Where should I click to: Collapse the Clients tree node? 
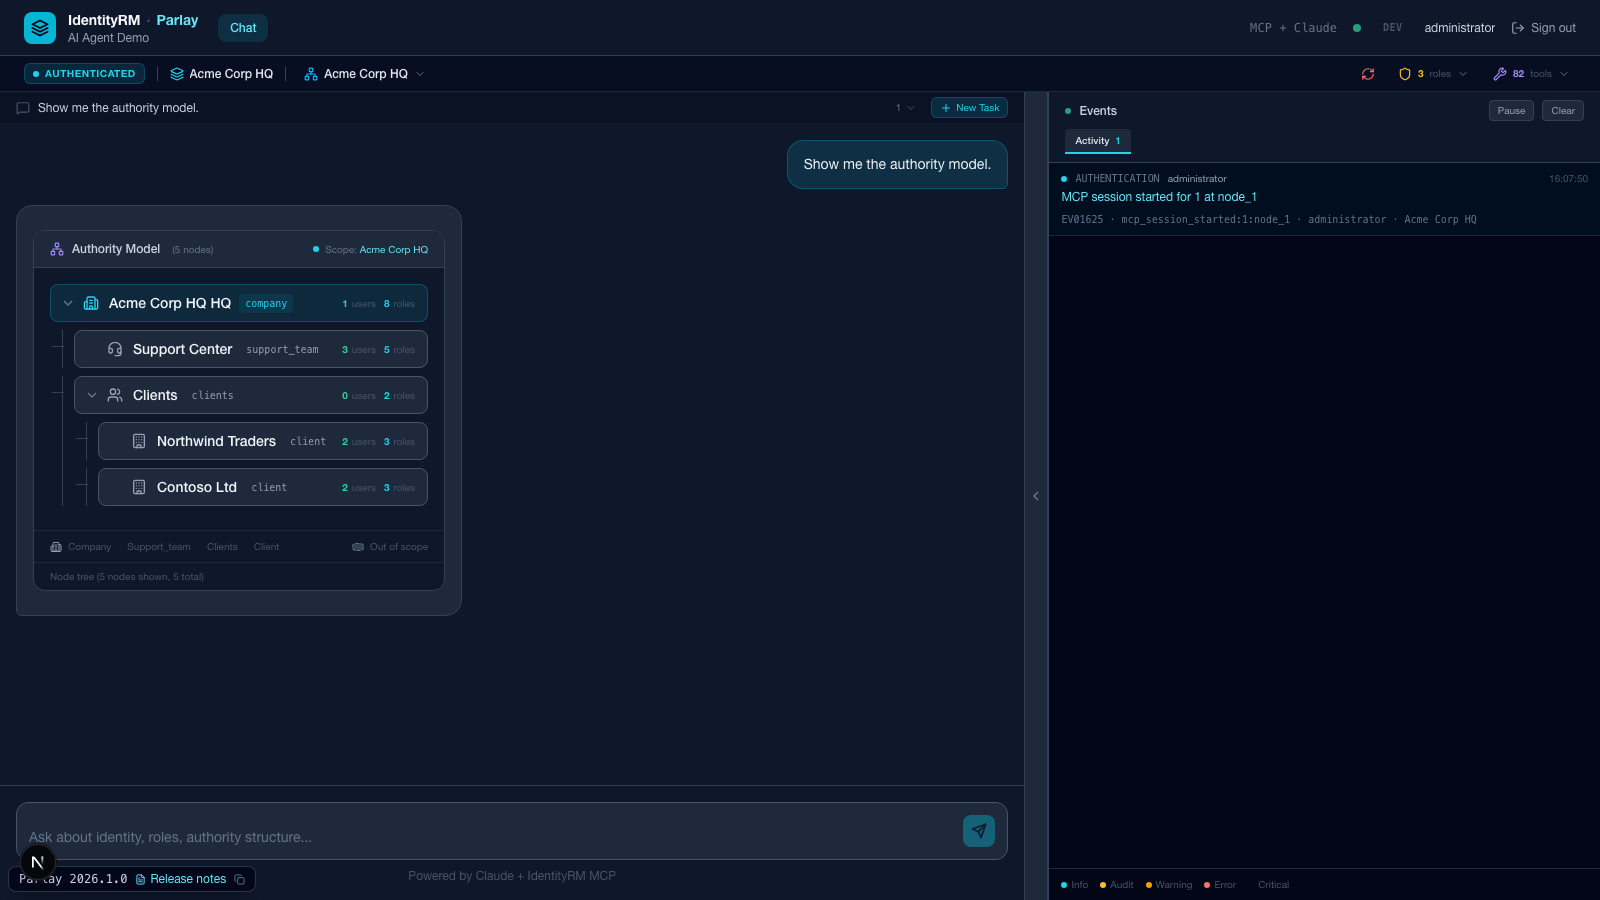click(92, 395)
